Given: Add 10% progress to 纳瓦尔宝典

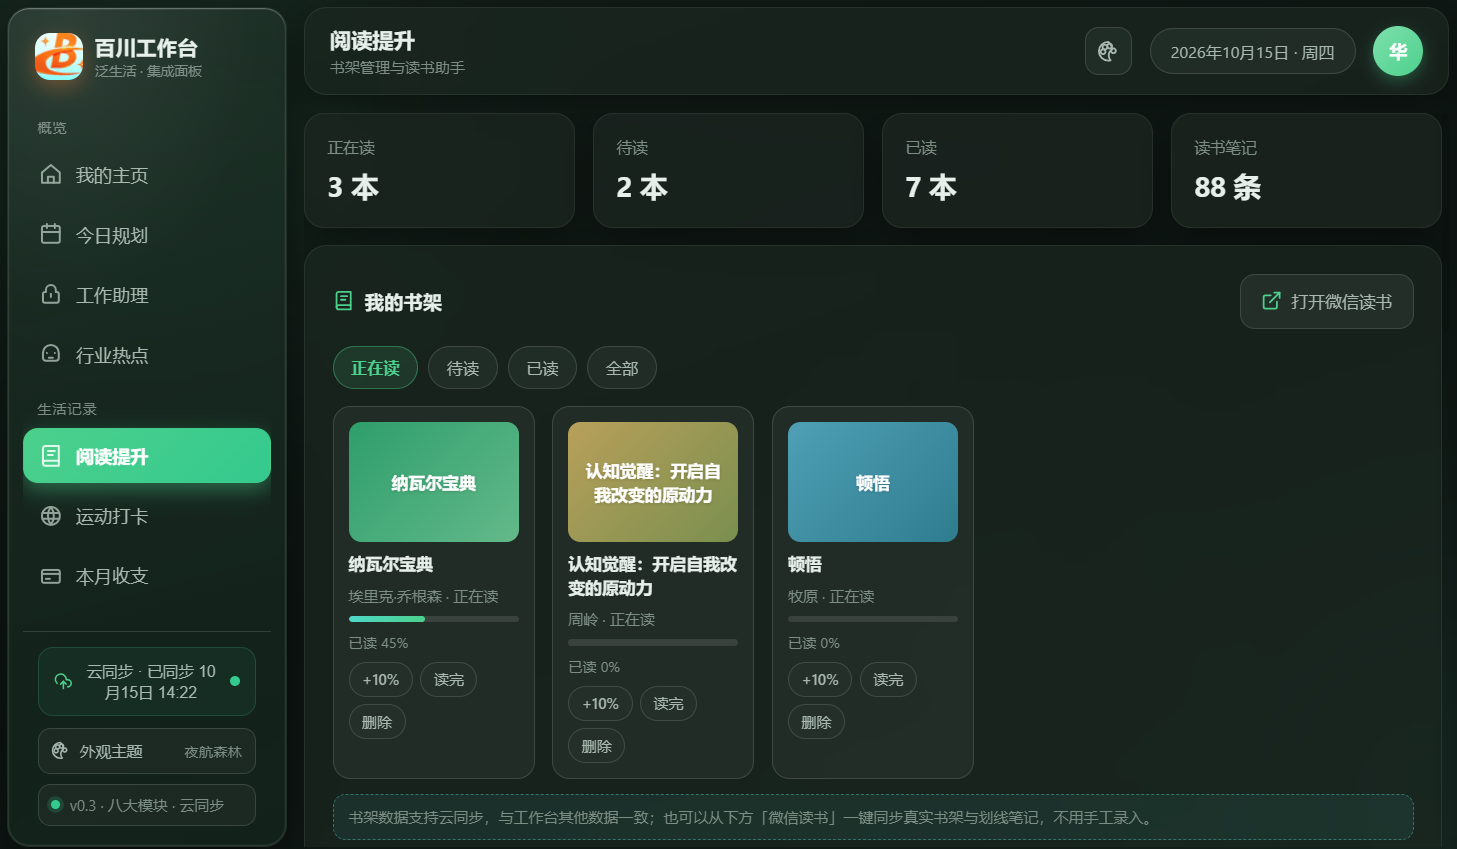Looking at the screenshot, I should 381,680.
